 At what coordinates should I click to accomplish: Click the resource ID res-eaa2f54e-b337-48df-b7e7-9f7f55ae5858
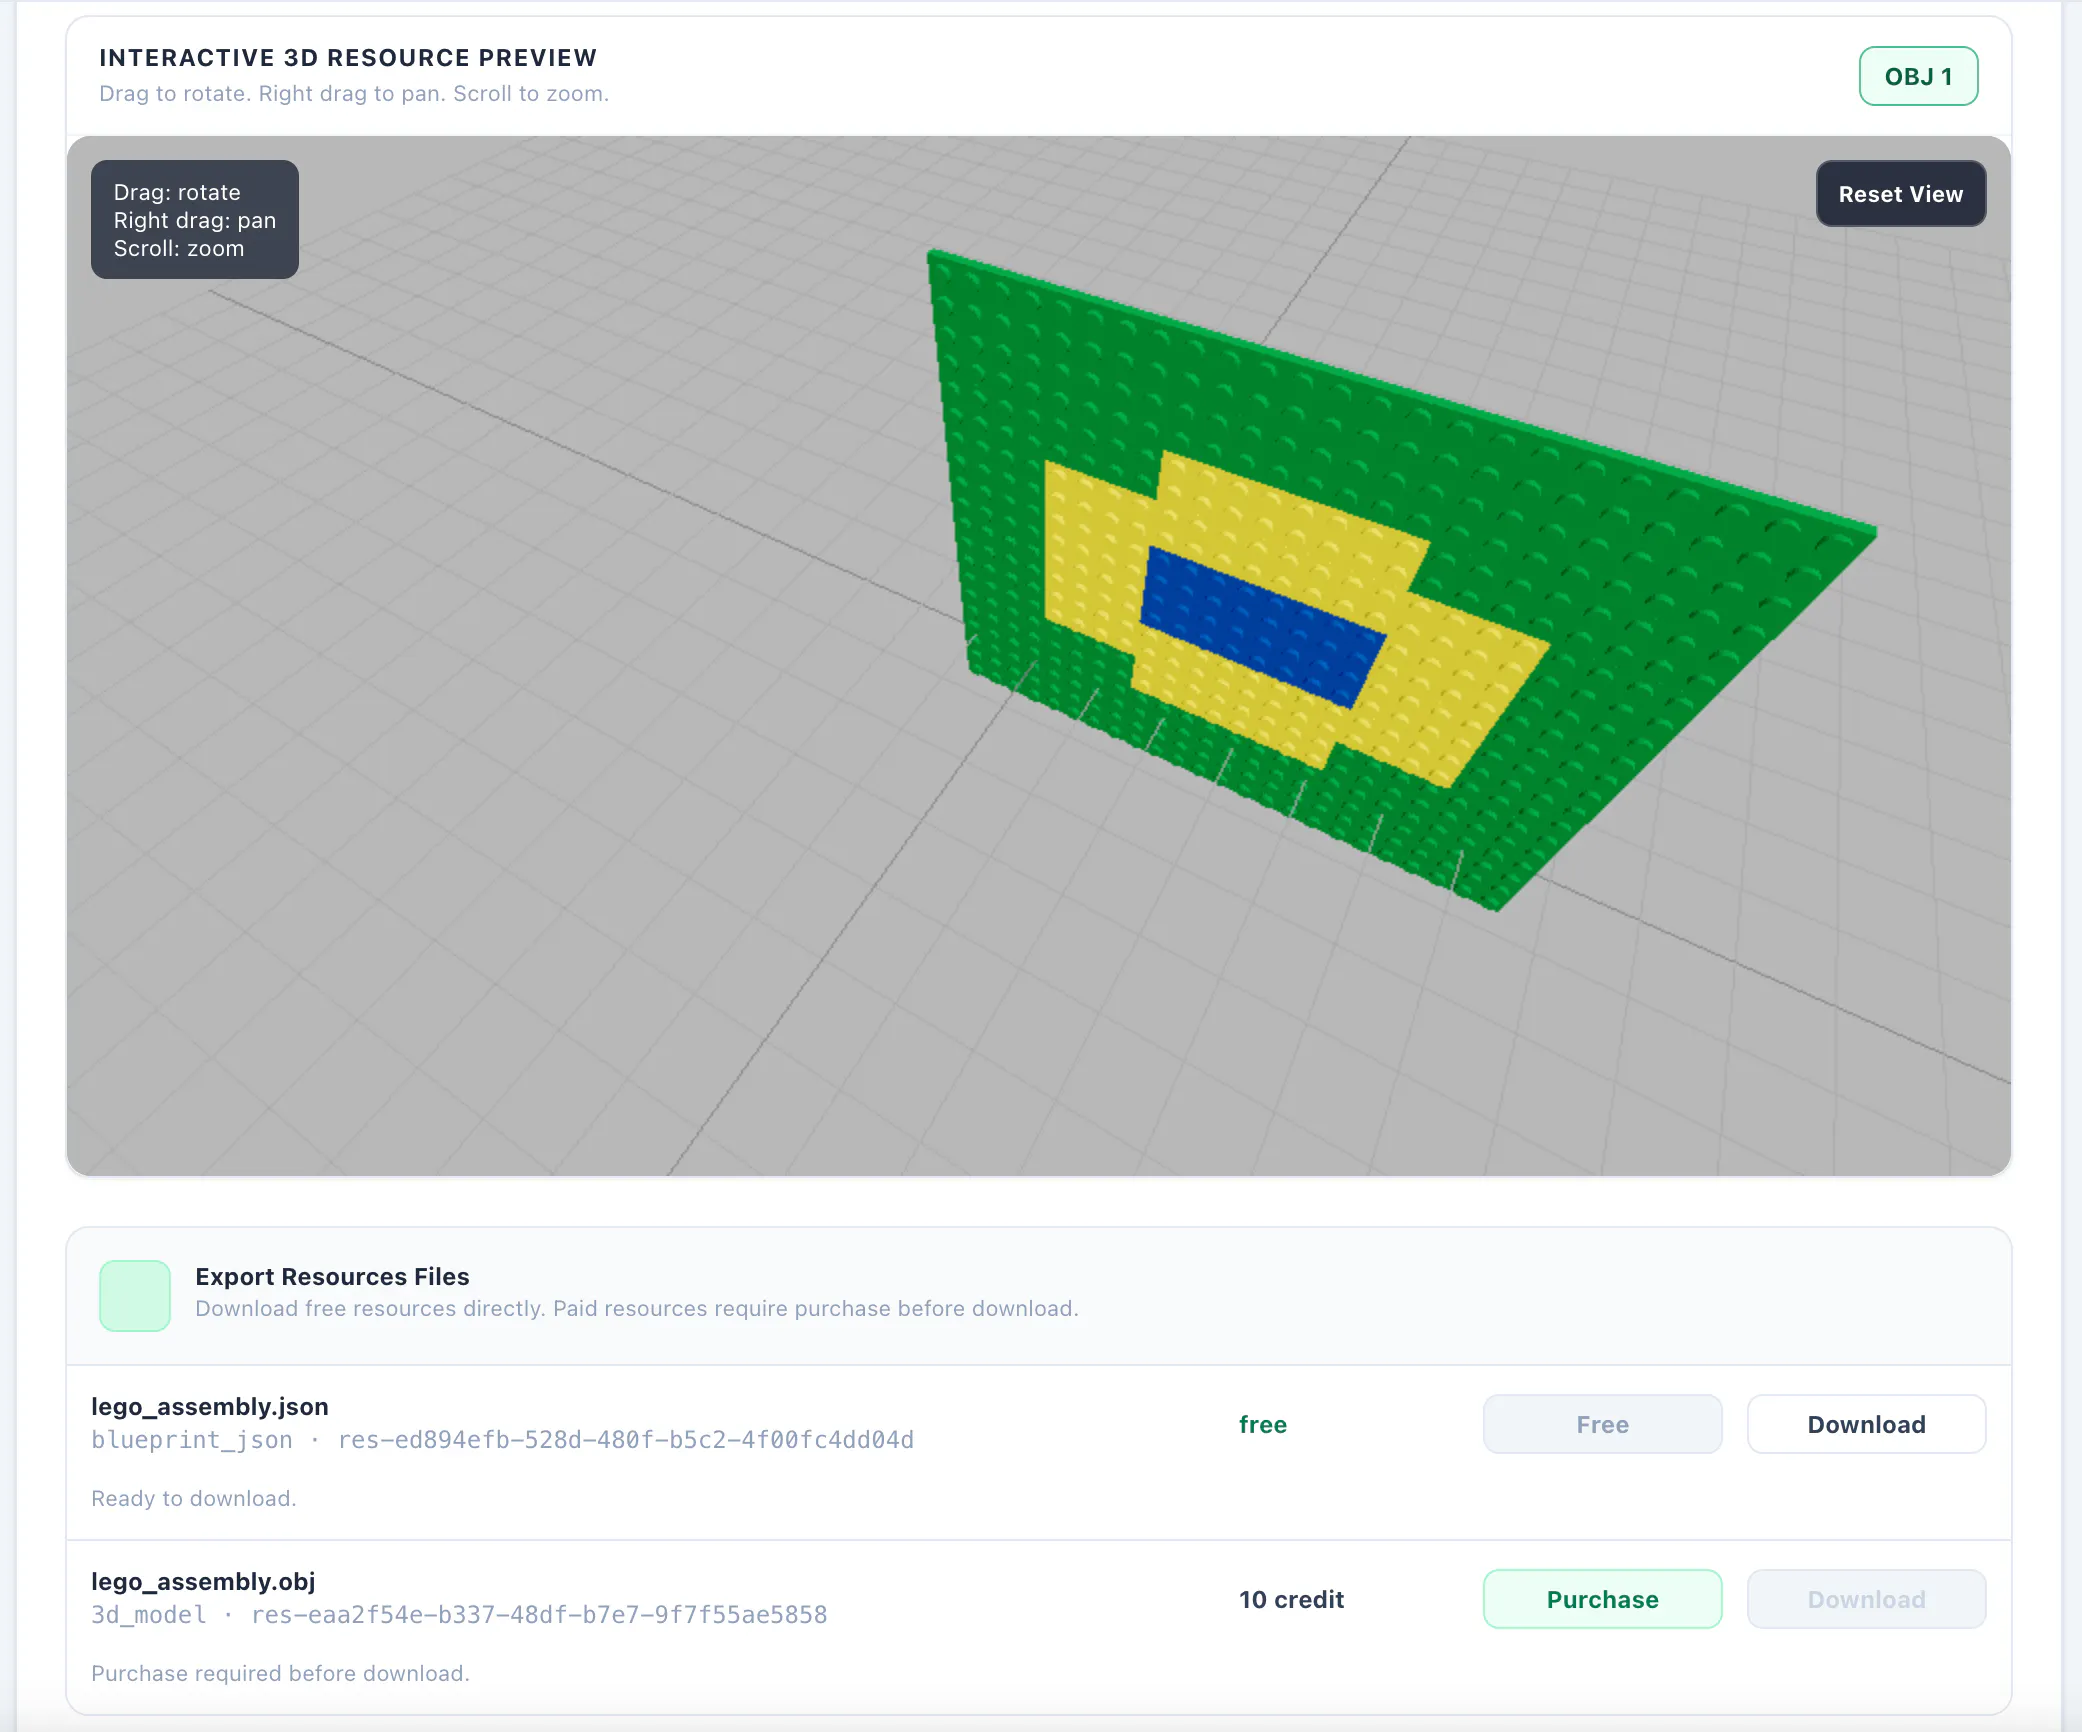coord(539,1614)
